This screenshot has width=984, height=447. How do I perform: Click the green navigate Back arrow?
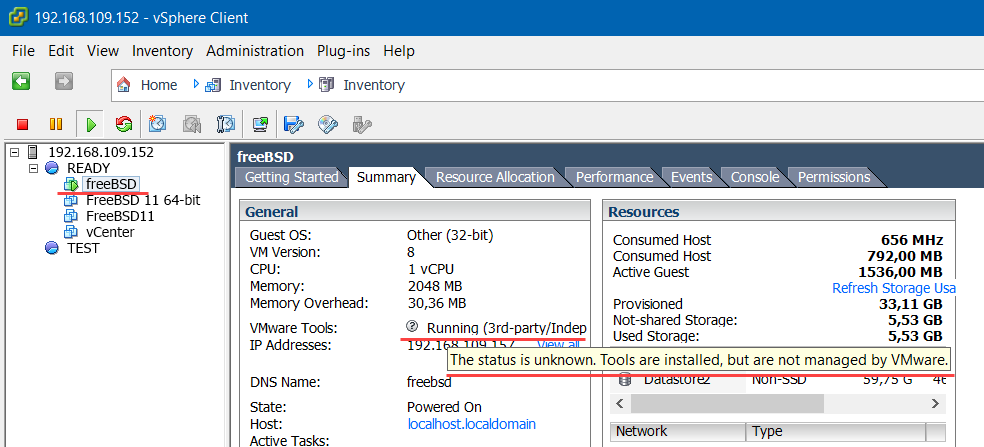pyautogui.click(x=21, y=81)
